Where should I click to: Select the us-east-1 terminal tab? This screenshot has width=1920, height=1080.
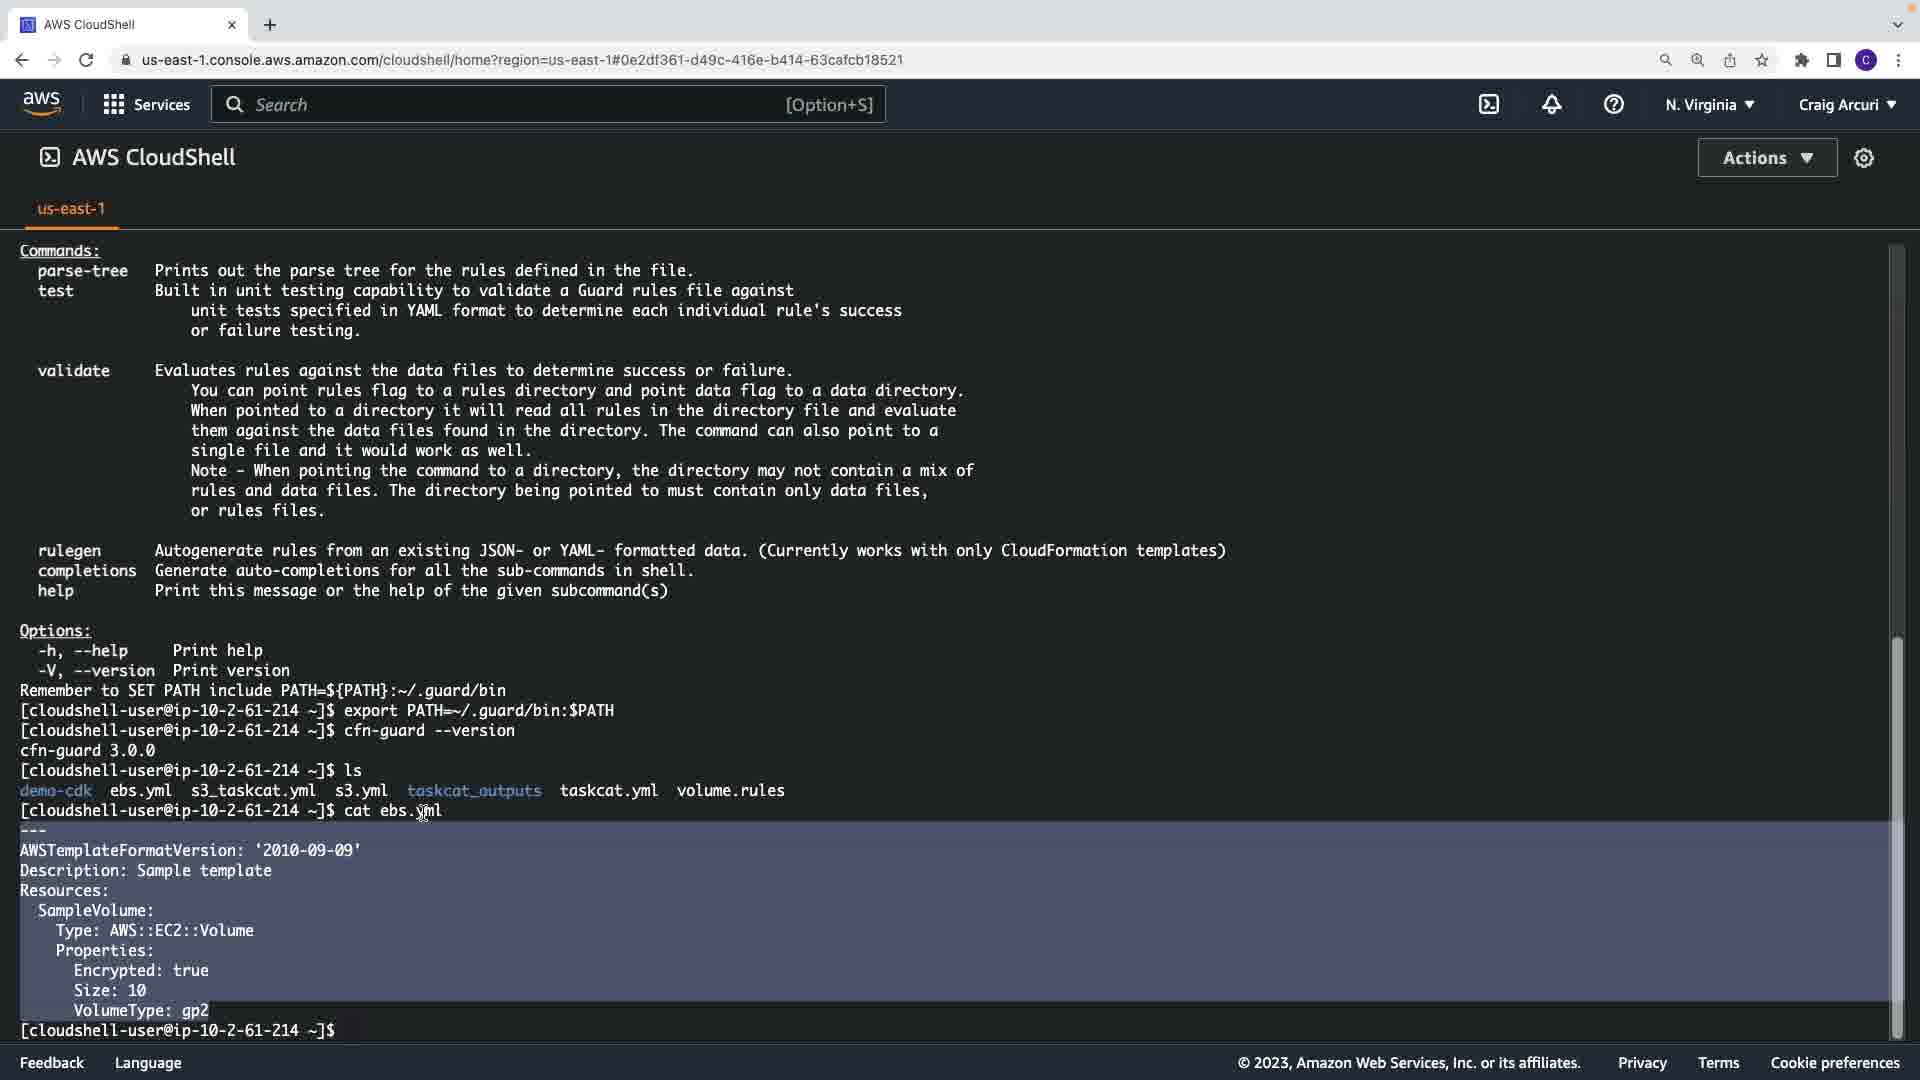coord(71,208)
